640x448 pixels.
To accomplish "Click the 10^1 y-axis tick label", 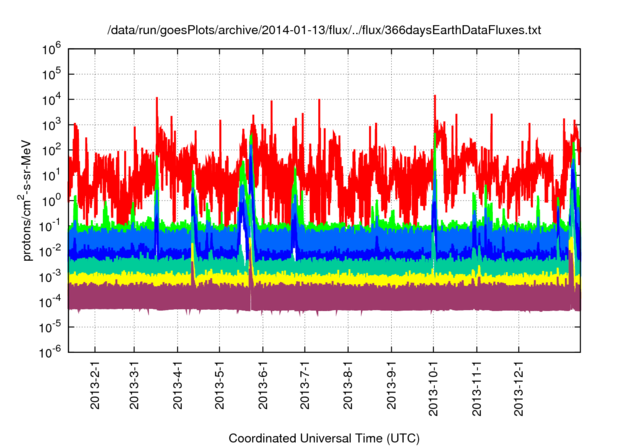I will pyautogui.click(x=51, y=175).
